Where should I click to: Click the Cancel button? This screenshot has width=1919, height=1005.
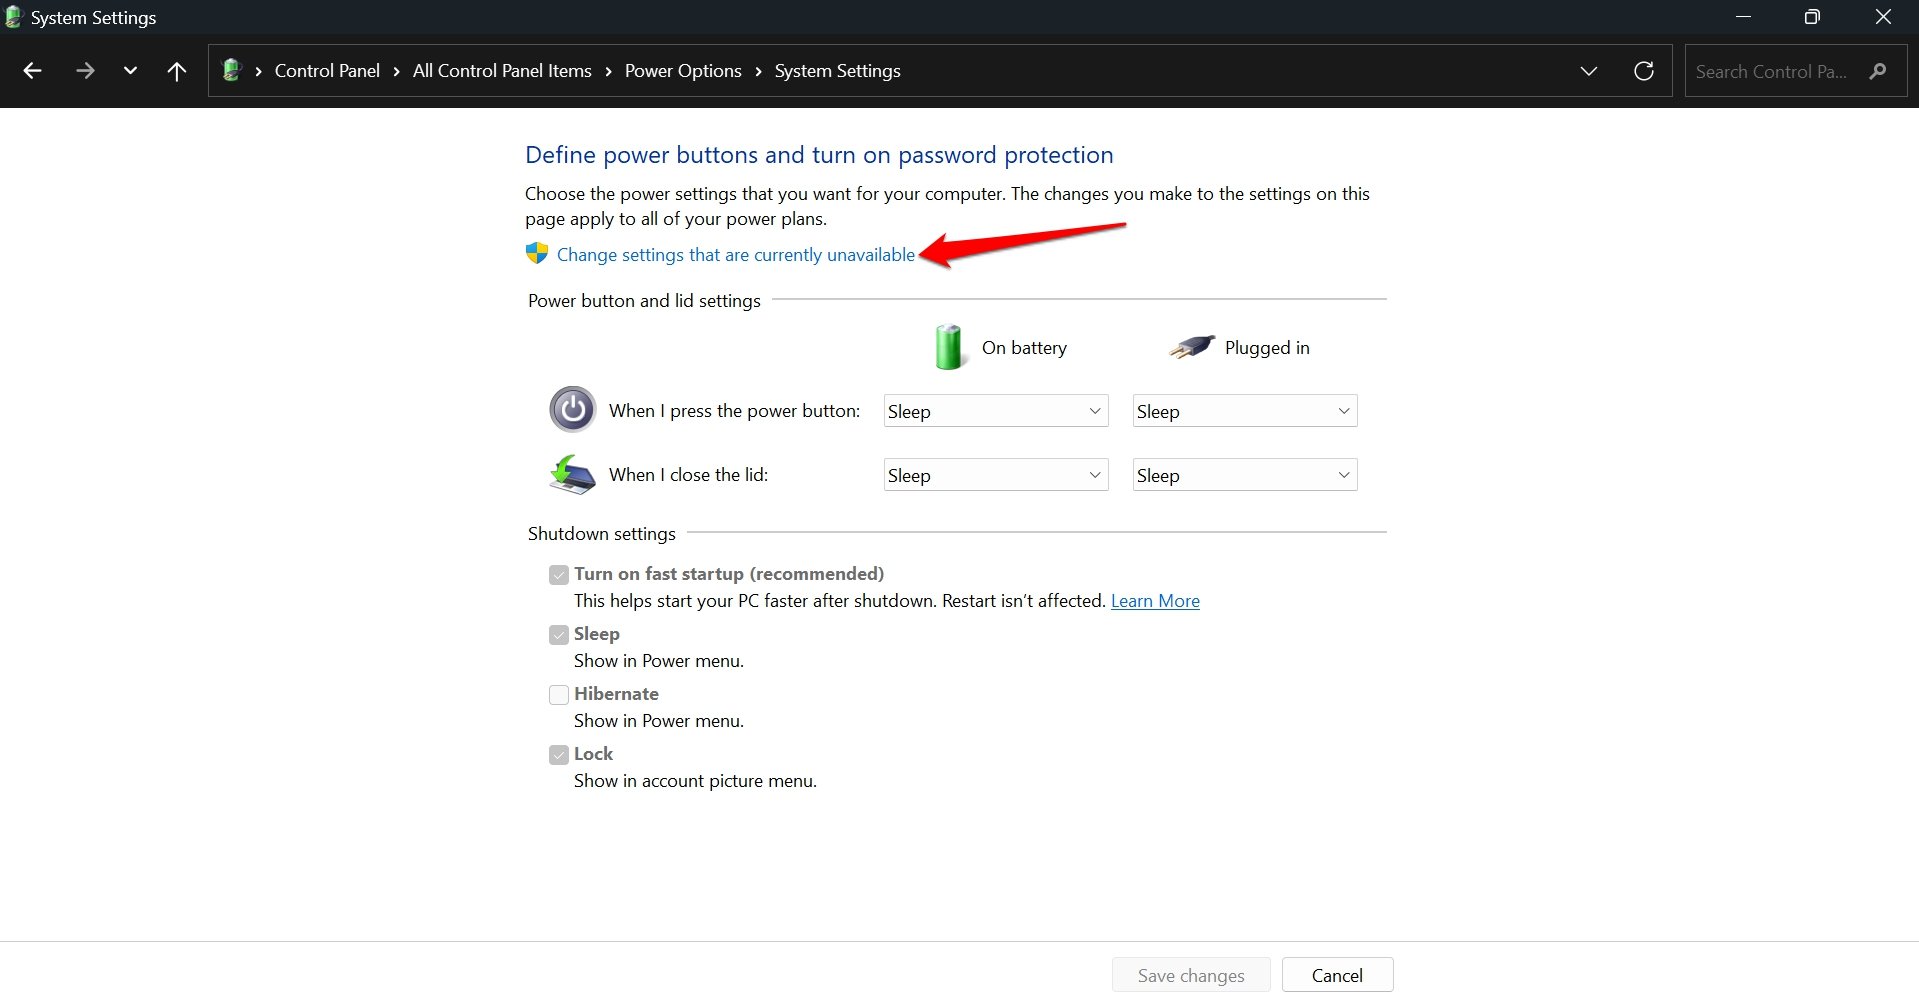pos(1337,975)
